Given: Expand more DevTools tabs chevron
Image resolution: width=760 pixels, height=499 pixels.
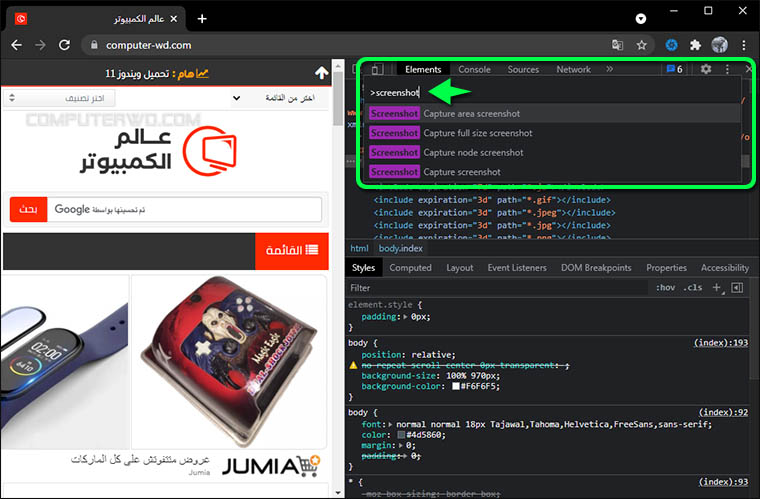Looking at the screenshot, I should 609,69.
